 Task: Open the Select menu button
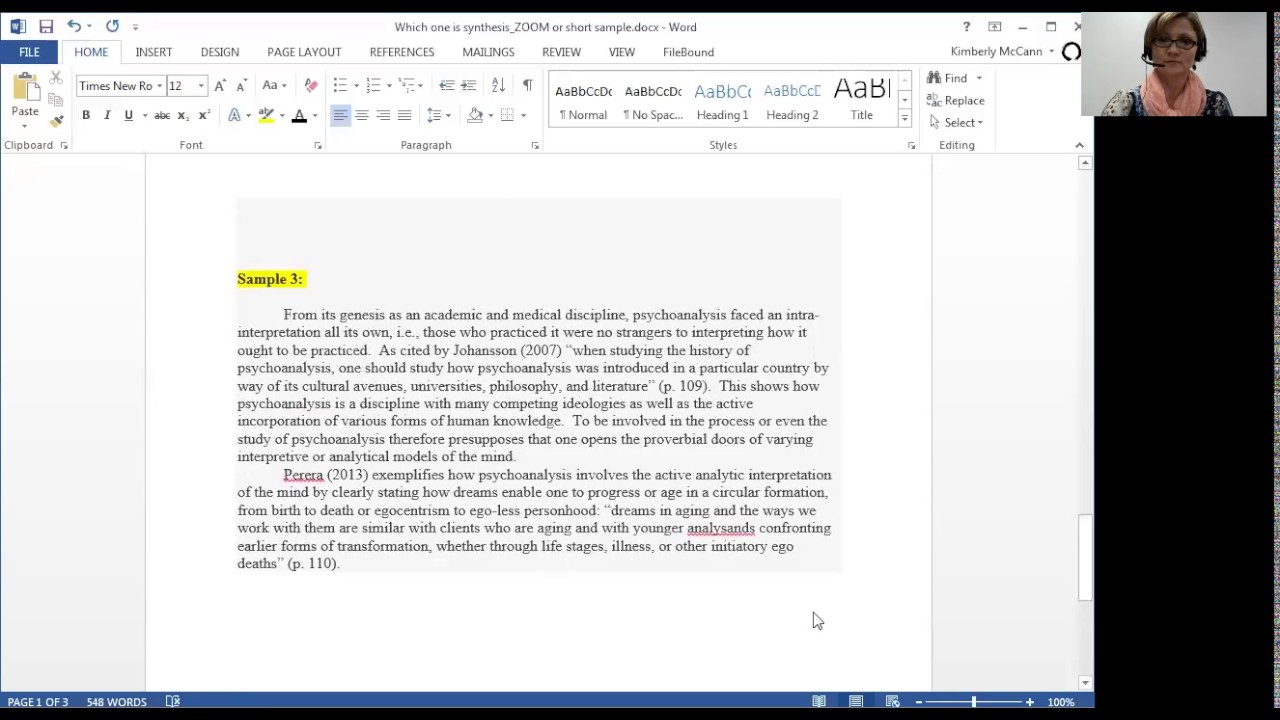(955, 122)
